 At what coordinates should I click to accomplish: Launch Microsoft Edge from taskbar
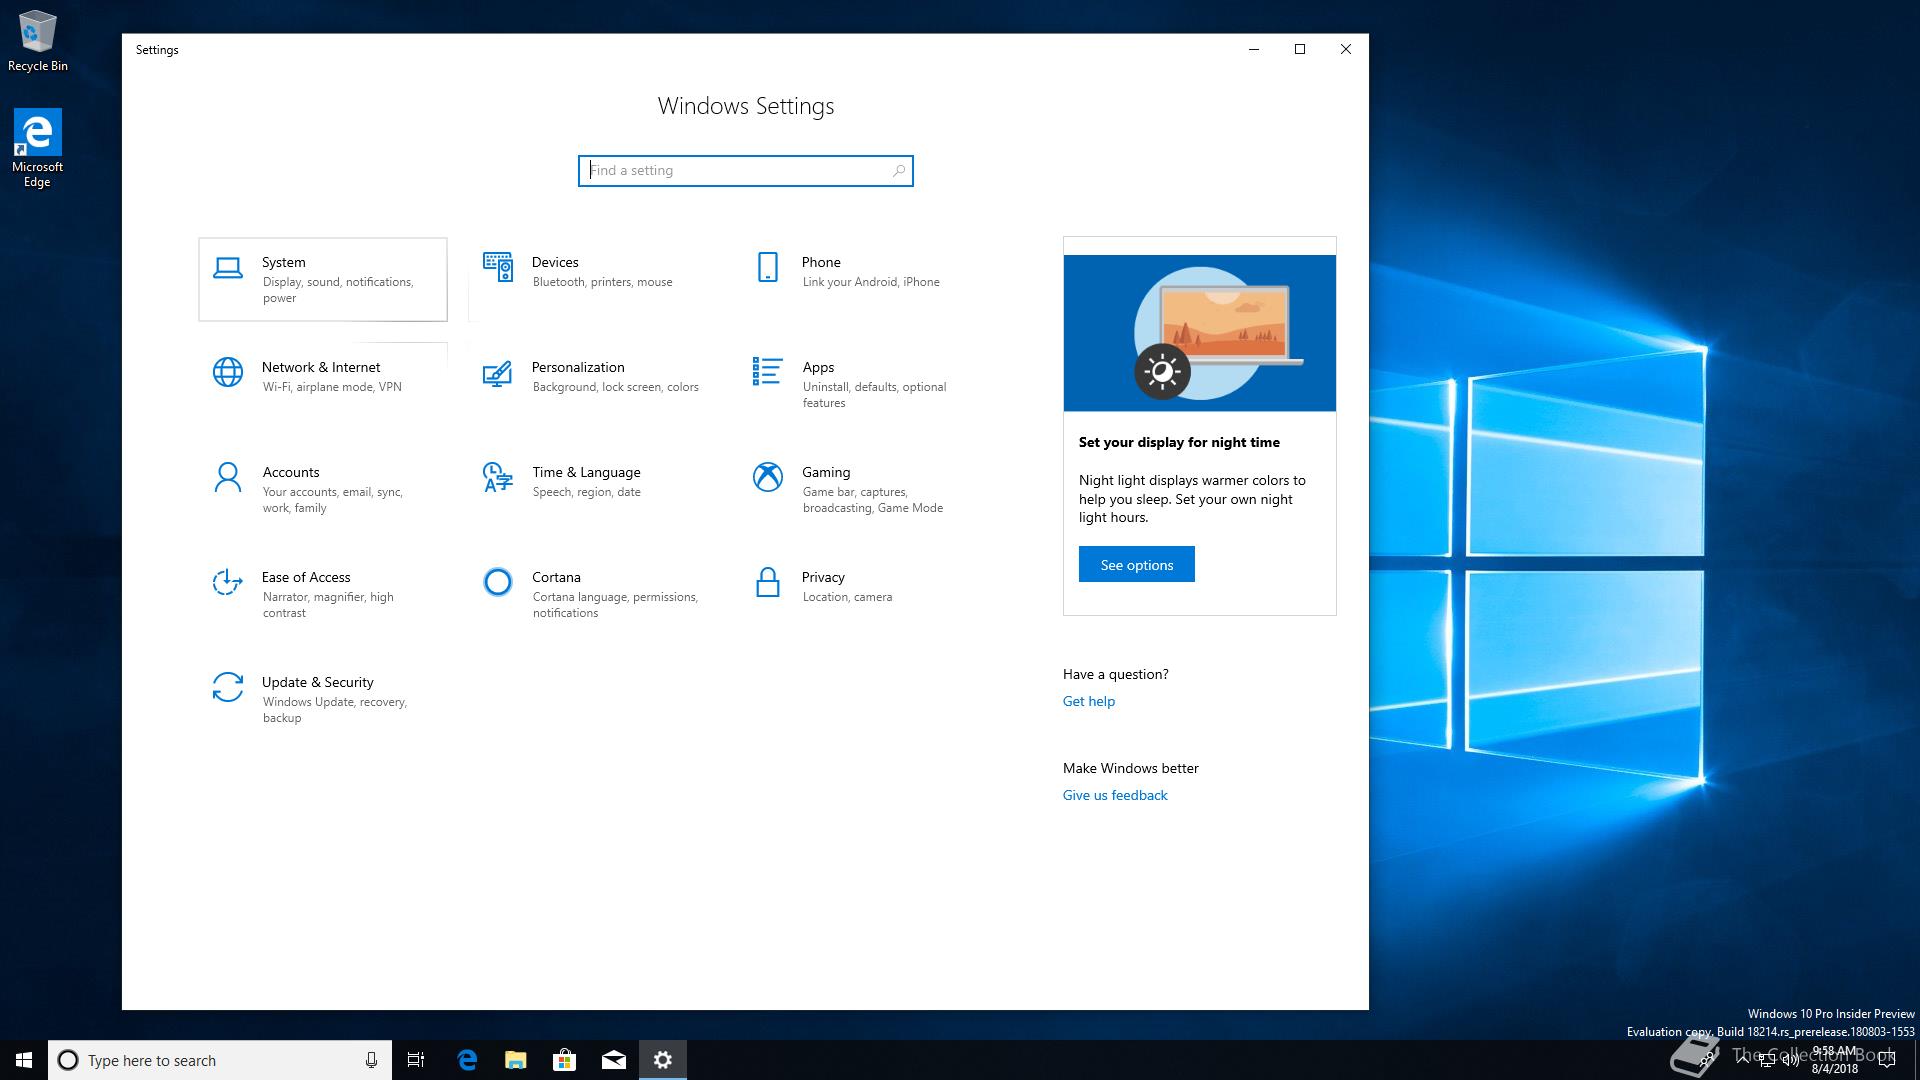point(467,1060)
